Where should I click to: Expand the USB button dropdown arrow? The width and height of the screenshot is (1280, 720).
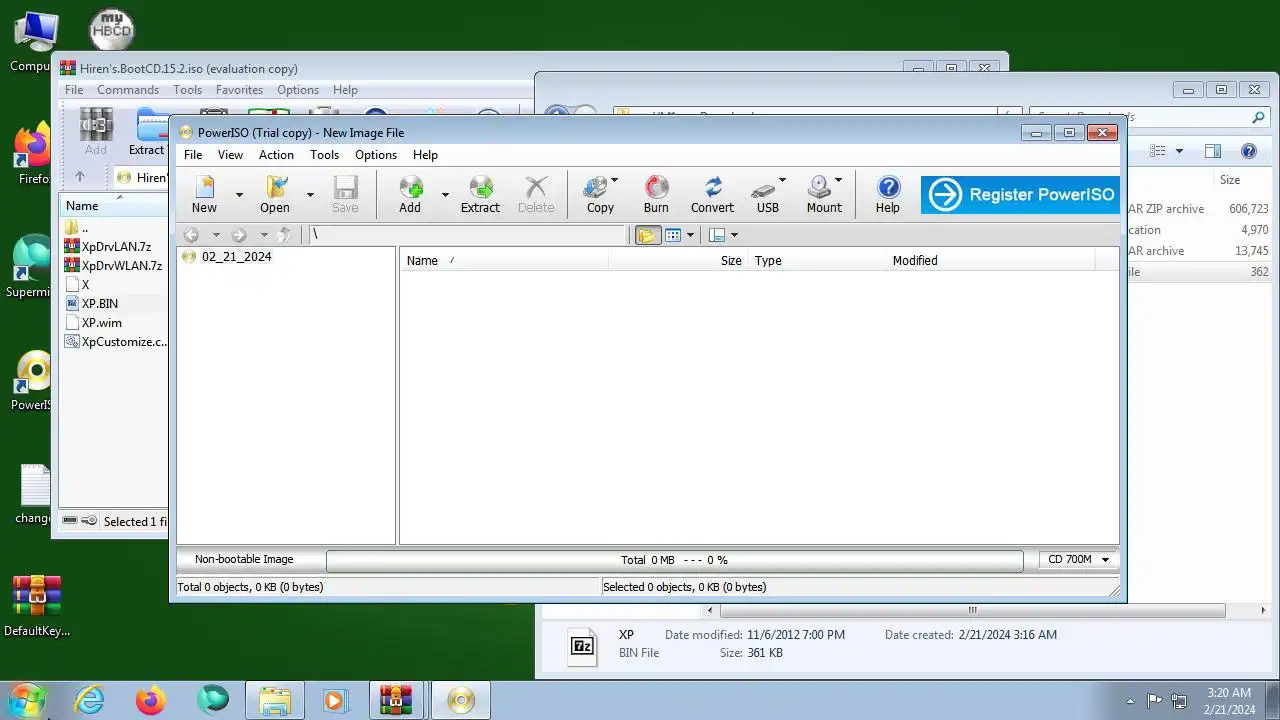(782, 180)
